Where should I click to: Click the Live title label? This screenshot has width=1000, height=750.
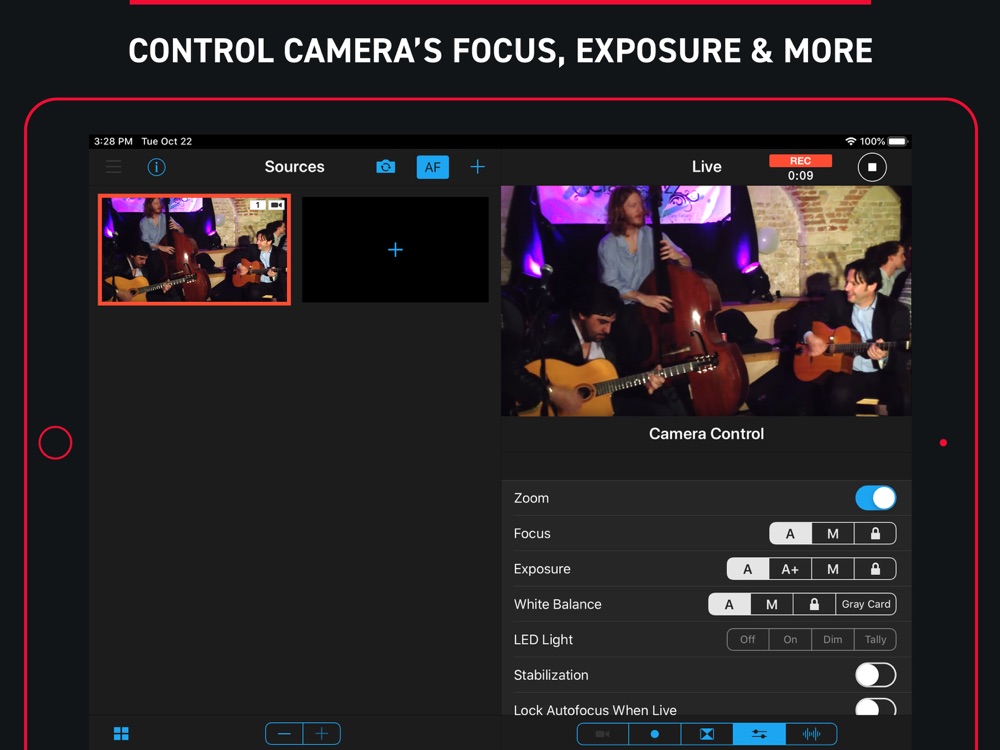coord(707,166)
